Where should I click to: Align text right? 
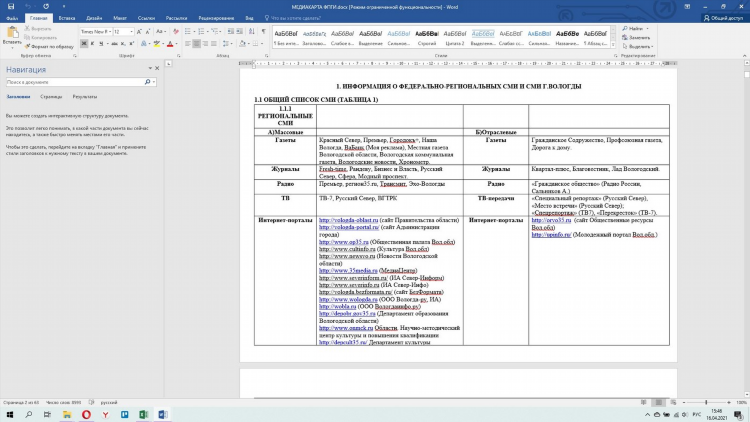click(205, 44)
